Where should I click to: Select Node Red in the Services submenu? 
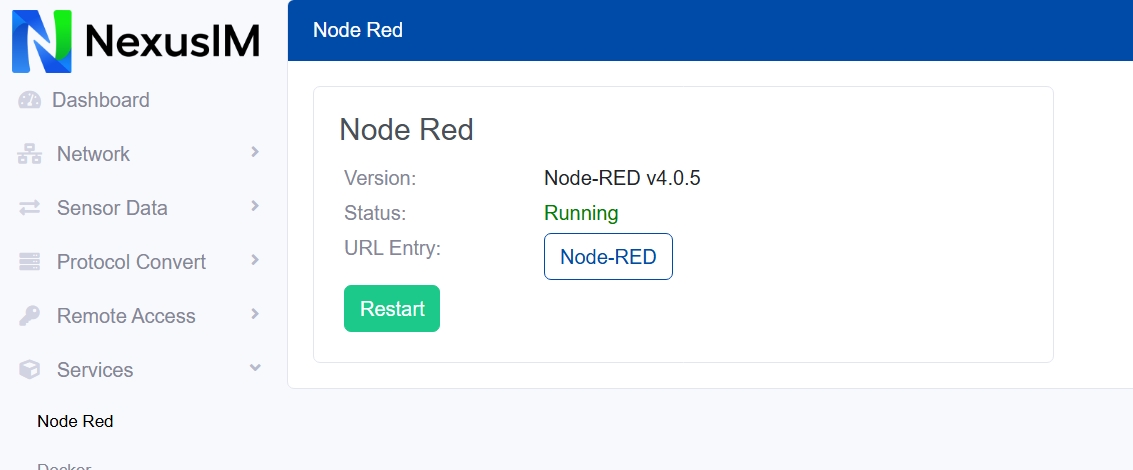(x=75, y=421)
